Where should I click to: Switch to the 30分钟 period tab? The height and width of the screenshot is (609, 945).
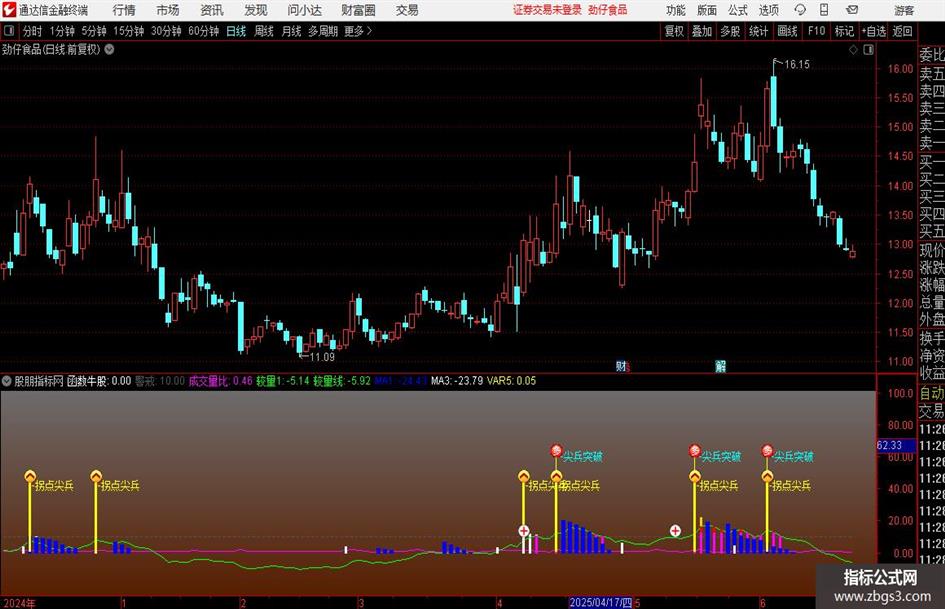pyautogui.click(x=166, y=31)
